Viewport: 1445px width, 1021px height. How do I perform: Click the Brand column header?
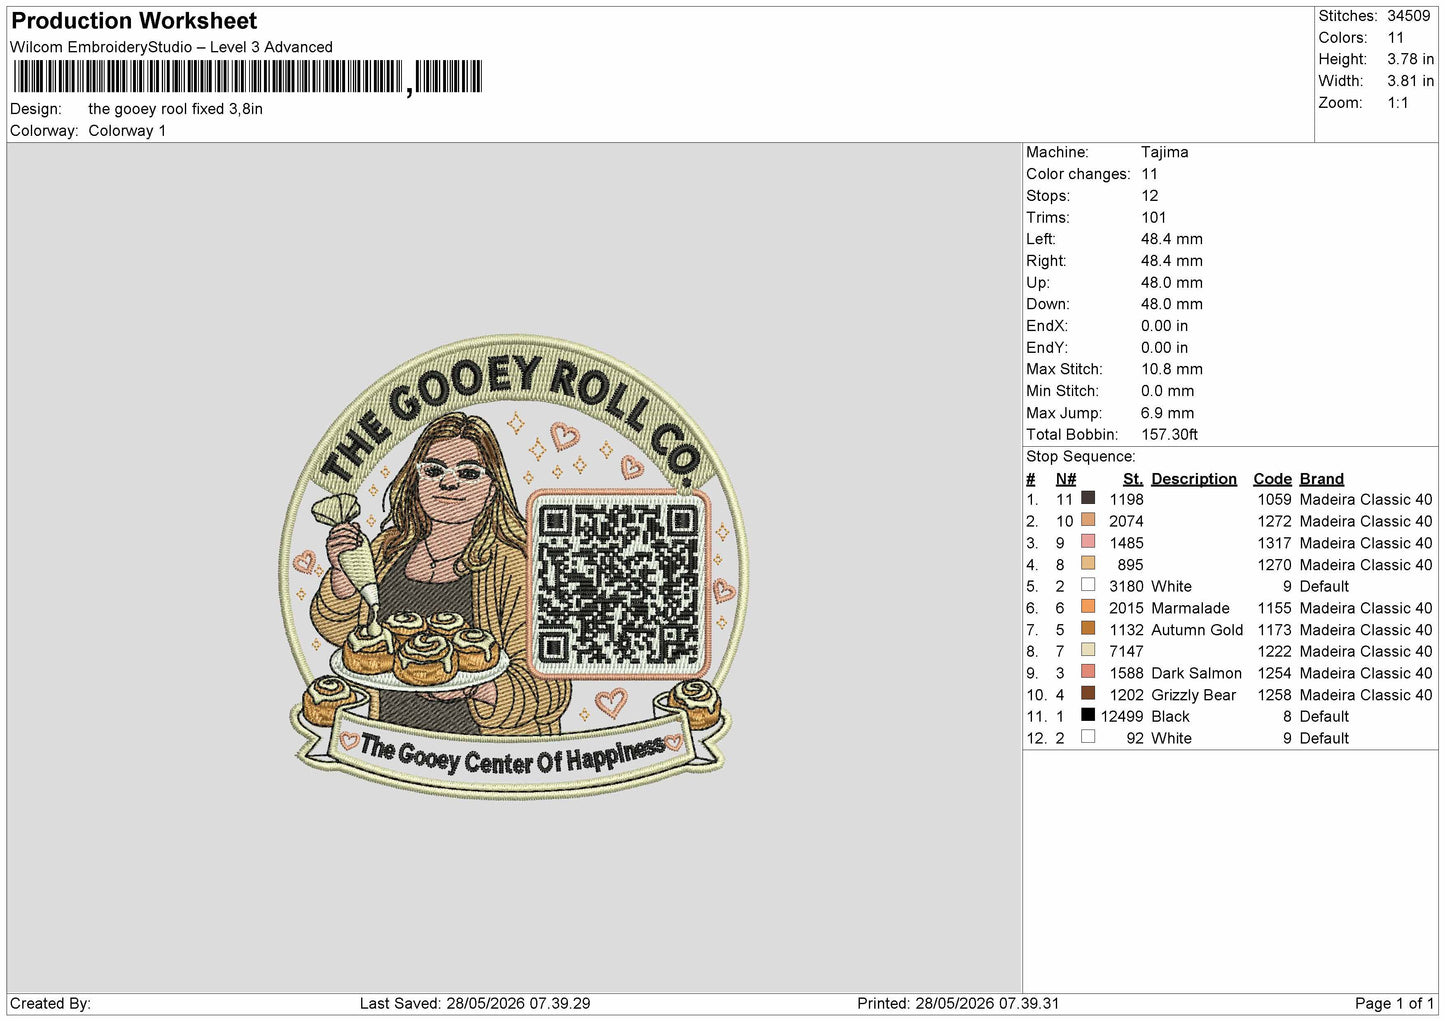click(1322, 479)
